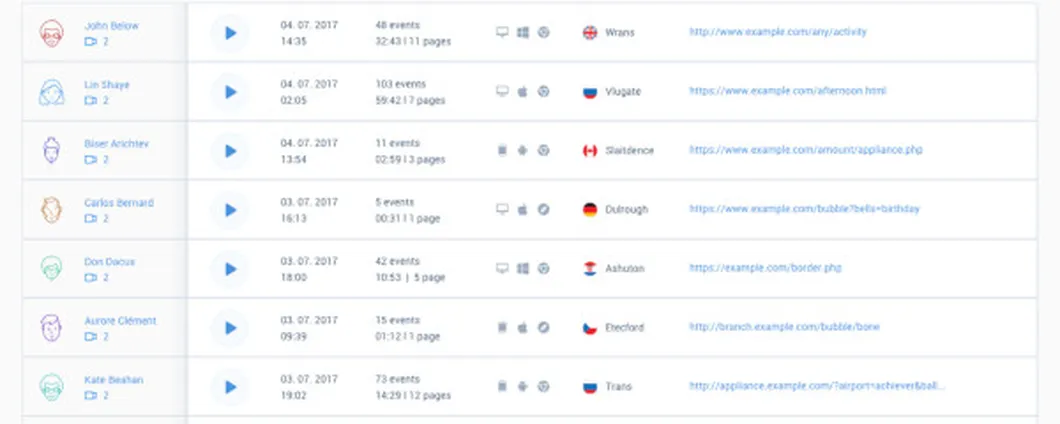
Task: Click the Safari browser icon in Carlos Bernard's row
Action: tap(544, 210)
